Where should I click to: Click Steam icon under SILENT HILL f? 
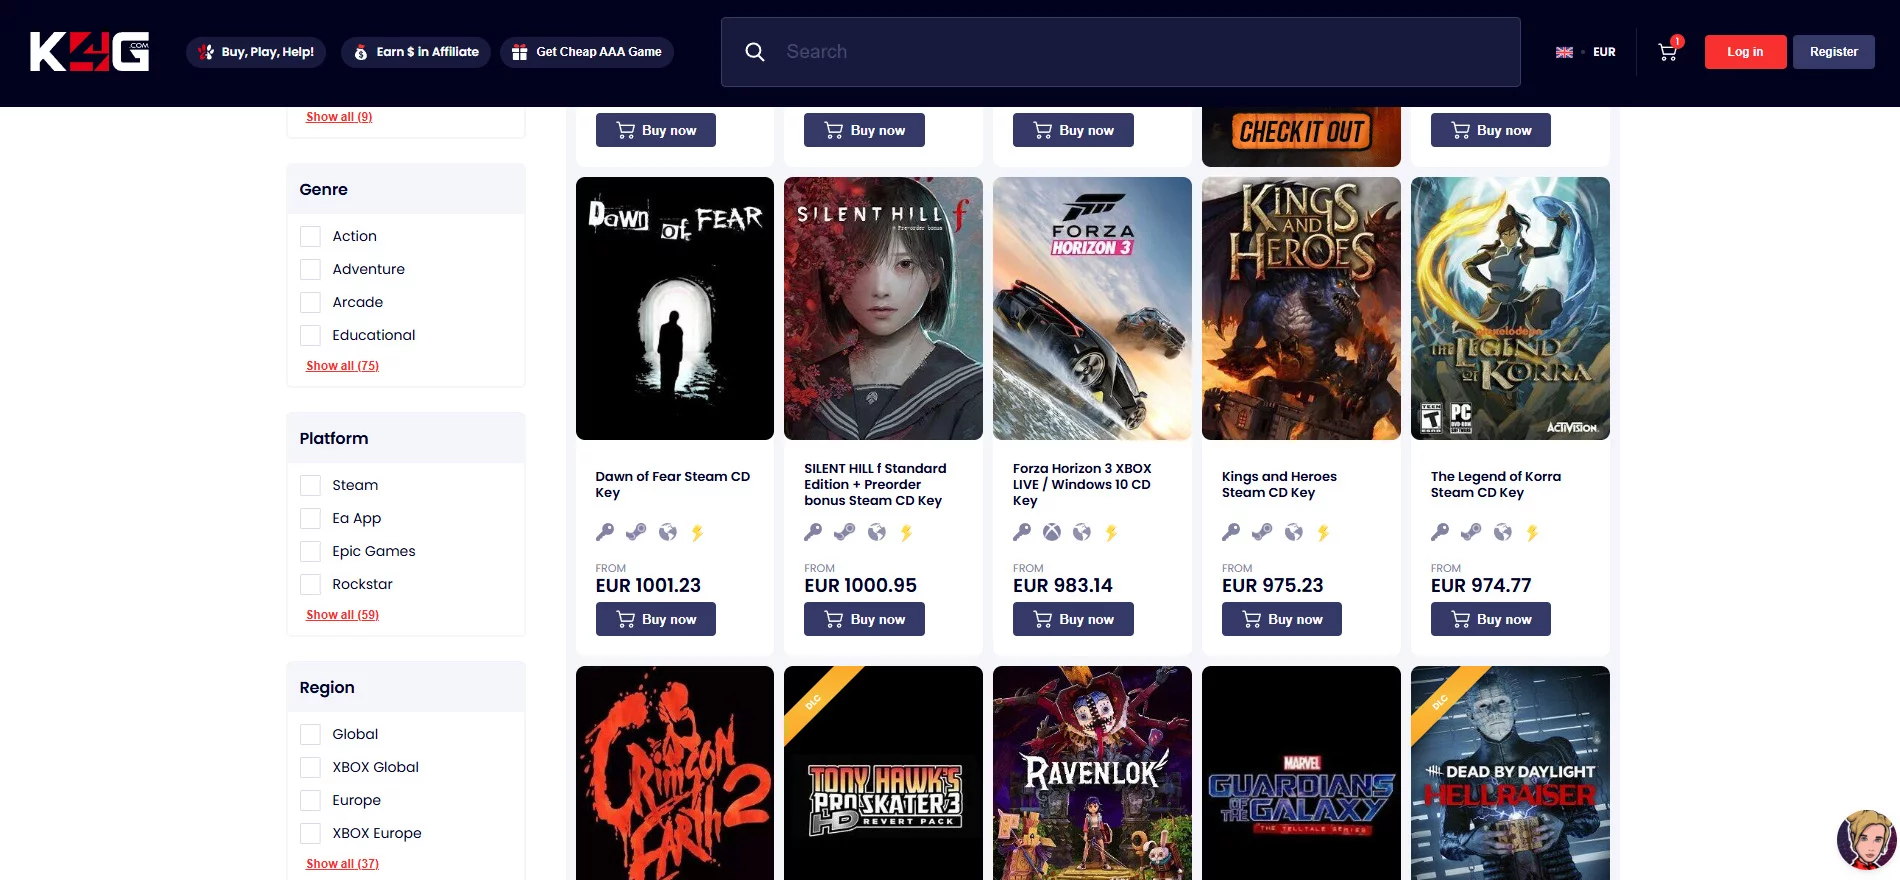coord(845,532)
